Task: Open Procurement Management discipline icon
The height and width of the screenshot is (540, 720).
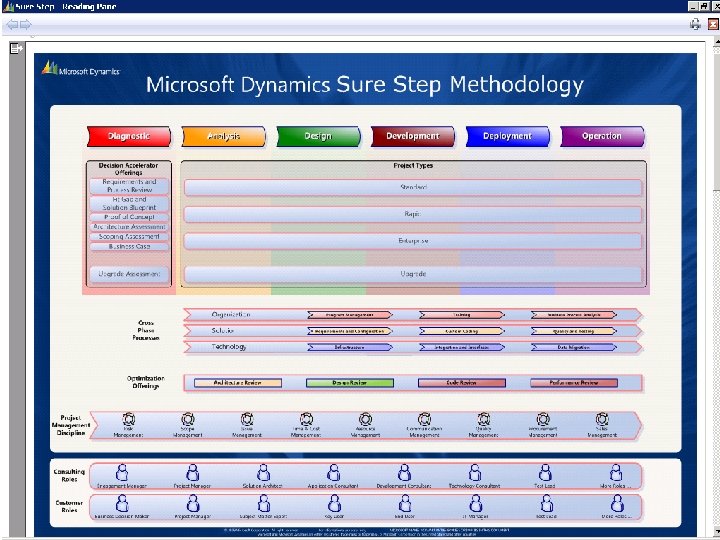Action: [543, 419]
